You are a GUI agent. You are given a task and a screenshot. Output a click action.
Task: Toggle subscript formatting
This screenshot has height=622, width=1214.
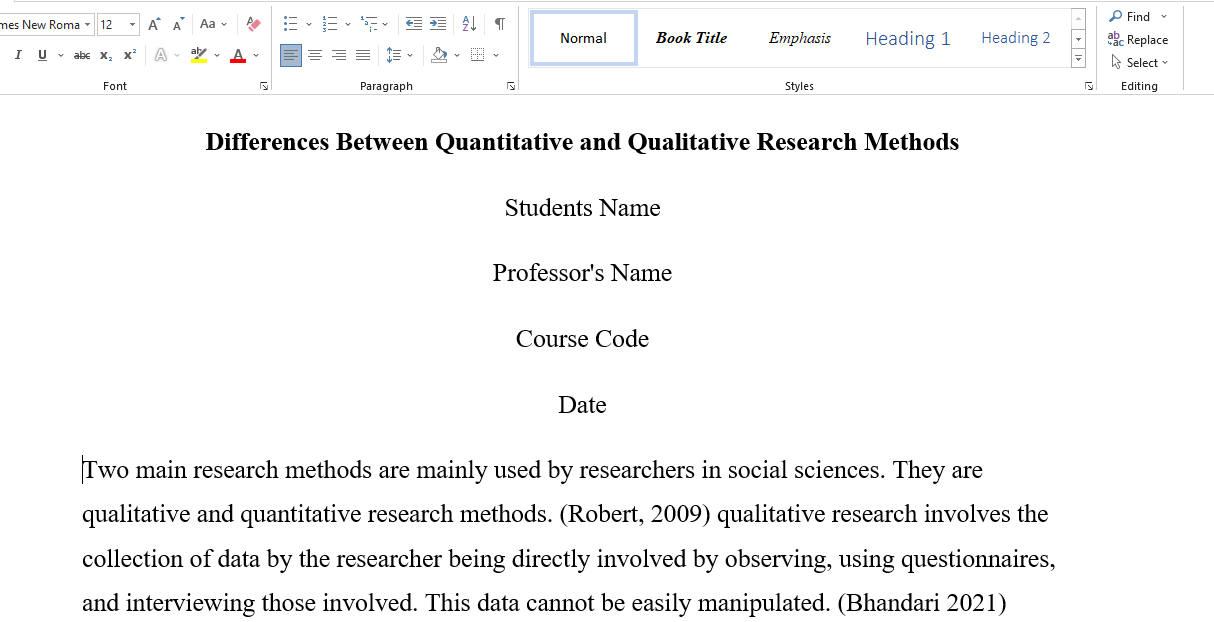tap(106, 55)
